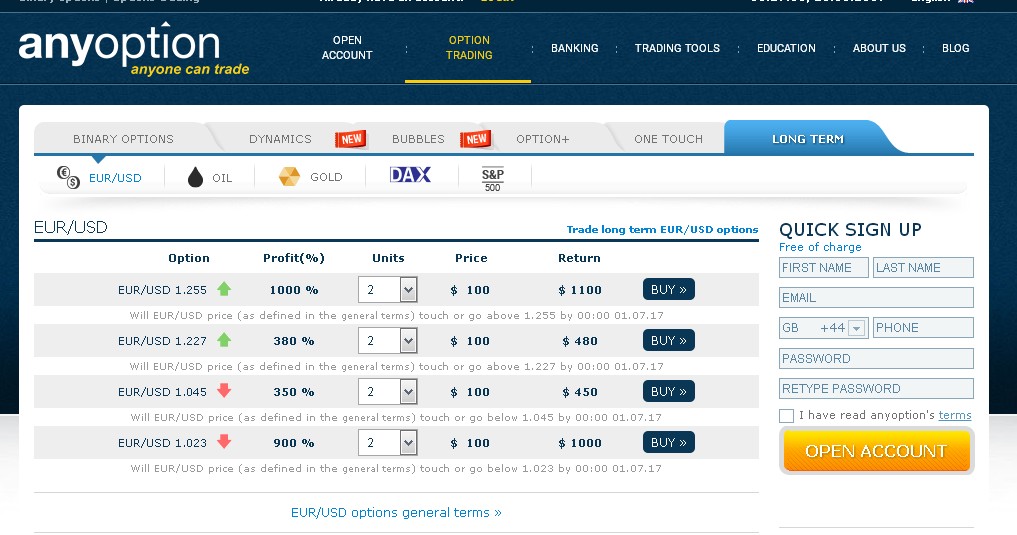Select the S&P 500 logo
The image size is (1017, 535).
(x=493, y=179)
